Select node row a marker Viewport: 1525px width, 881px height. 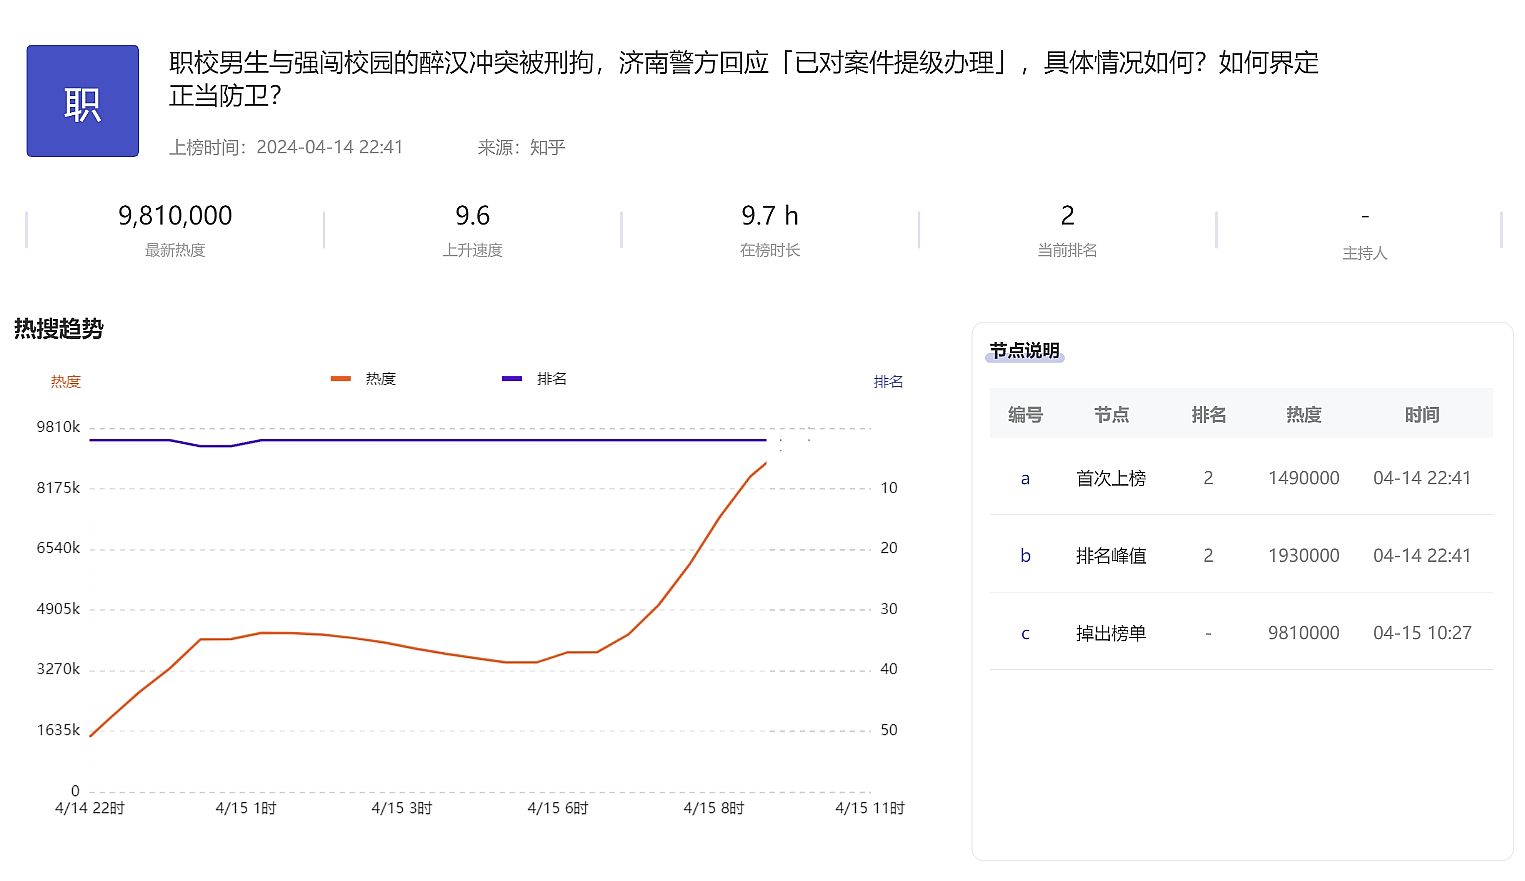point(1025,479)
